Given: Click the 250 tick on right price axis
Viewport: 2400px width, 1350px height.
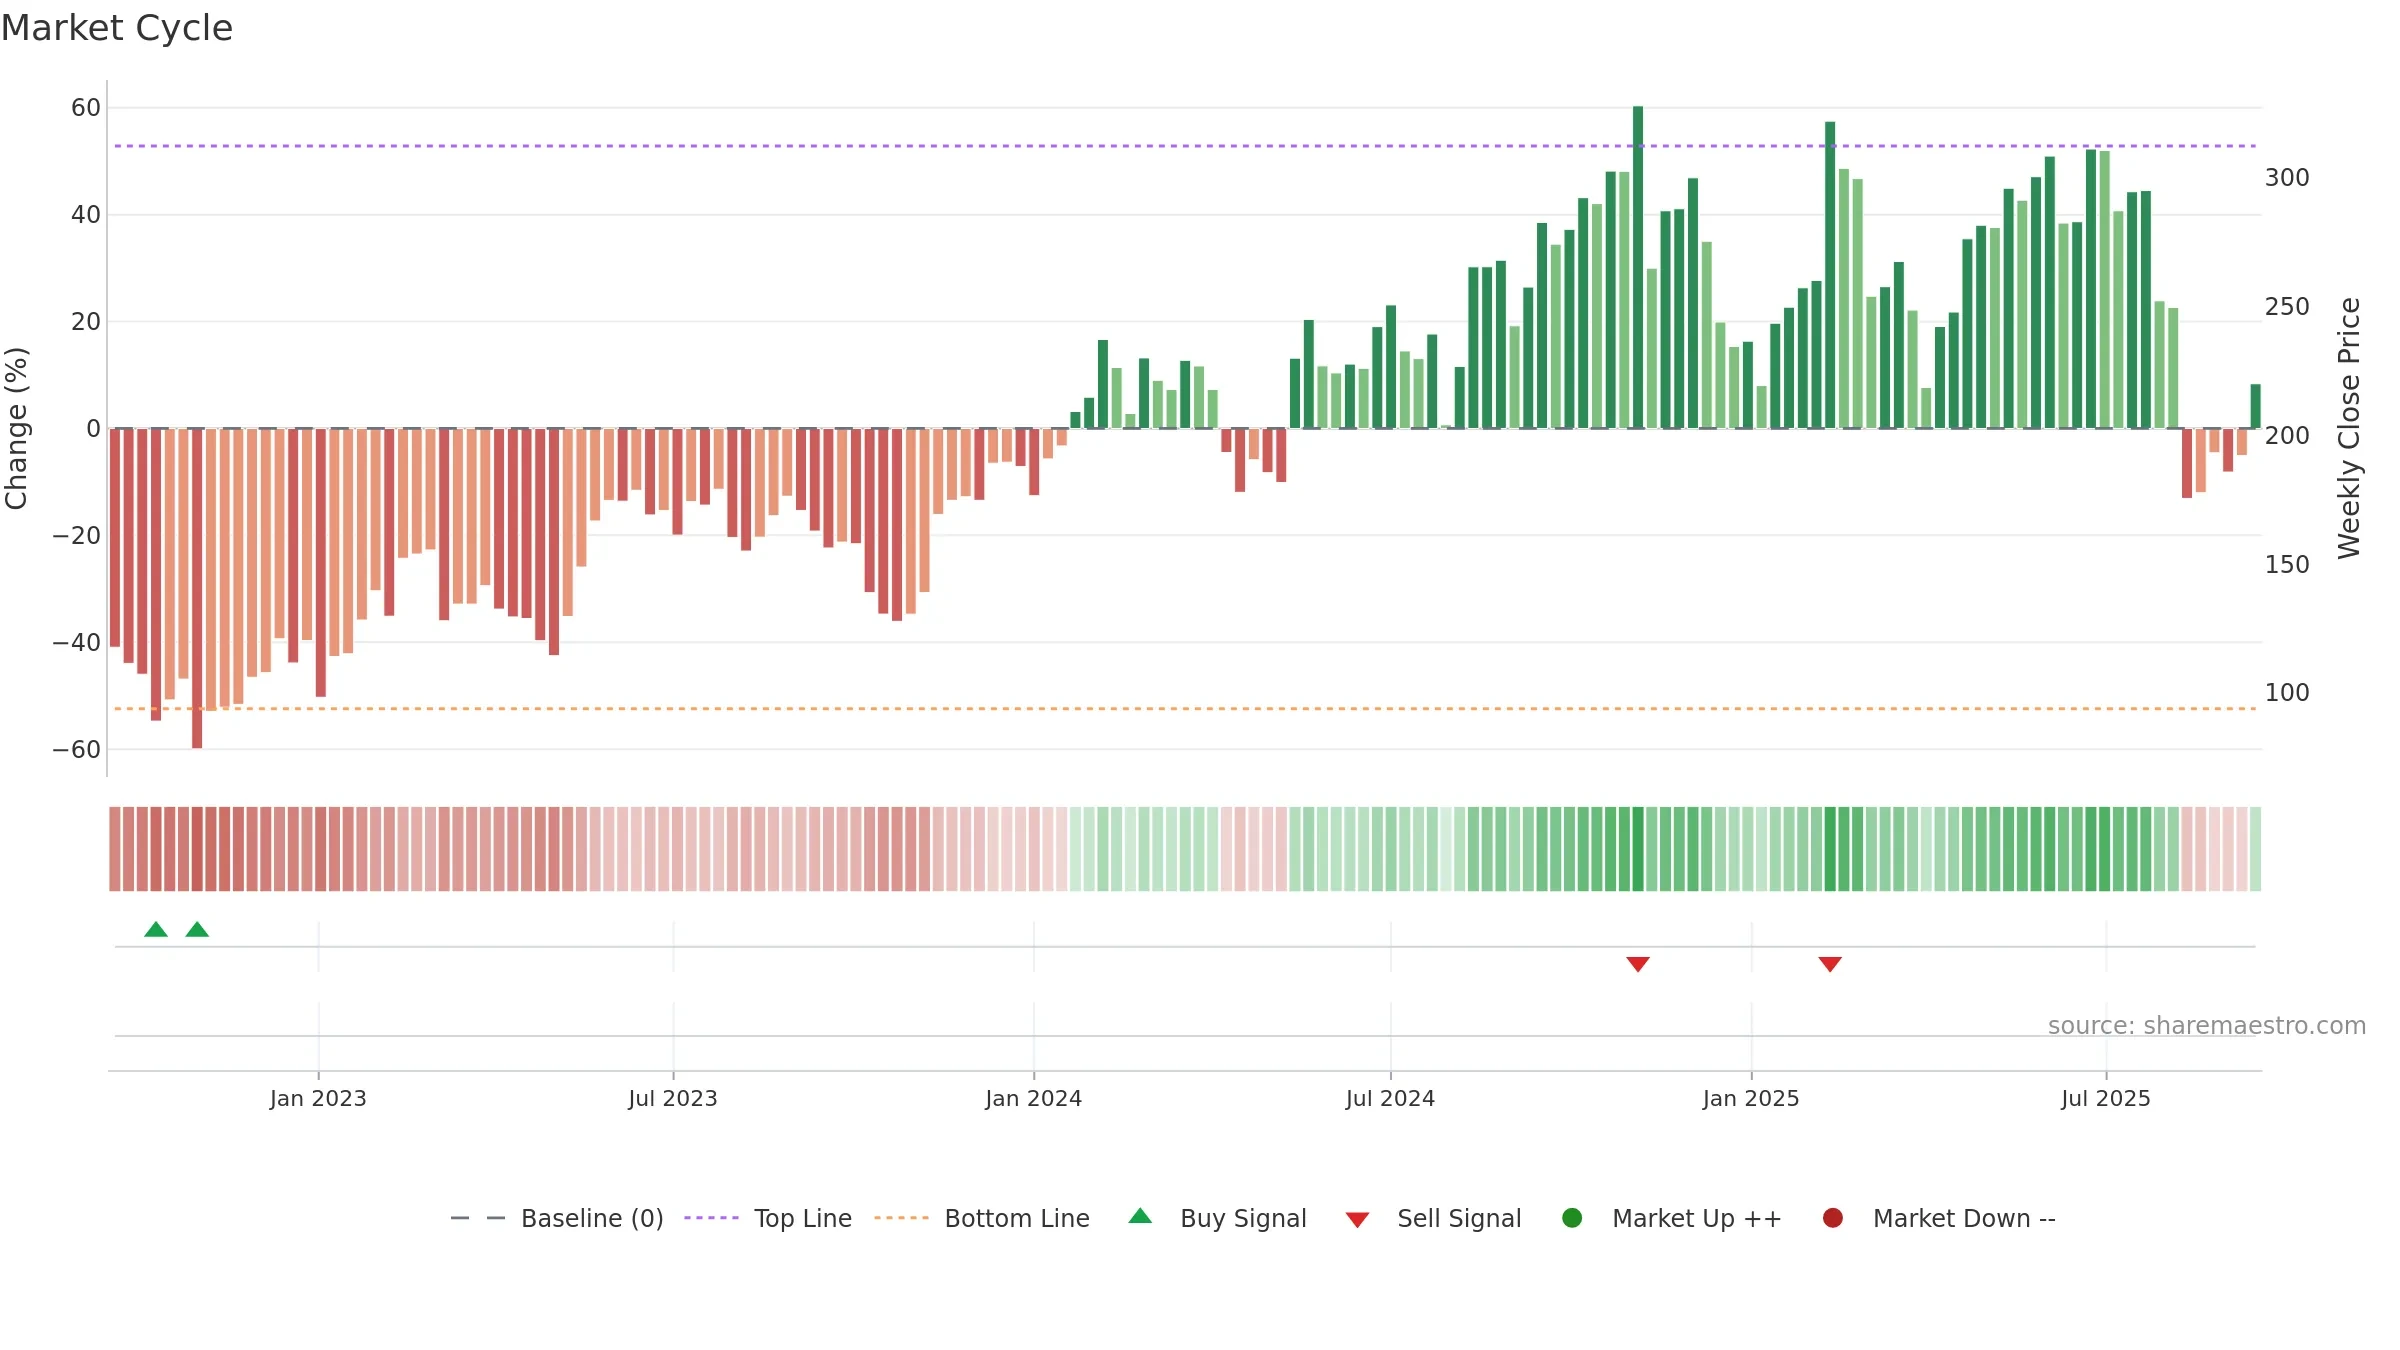Looking at the screenshot, I should click(2287, 307).
